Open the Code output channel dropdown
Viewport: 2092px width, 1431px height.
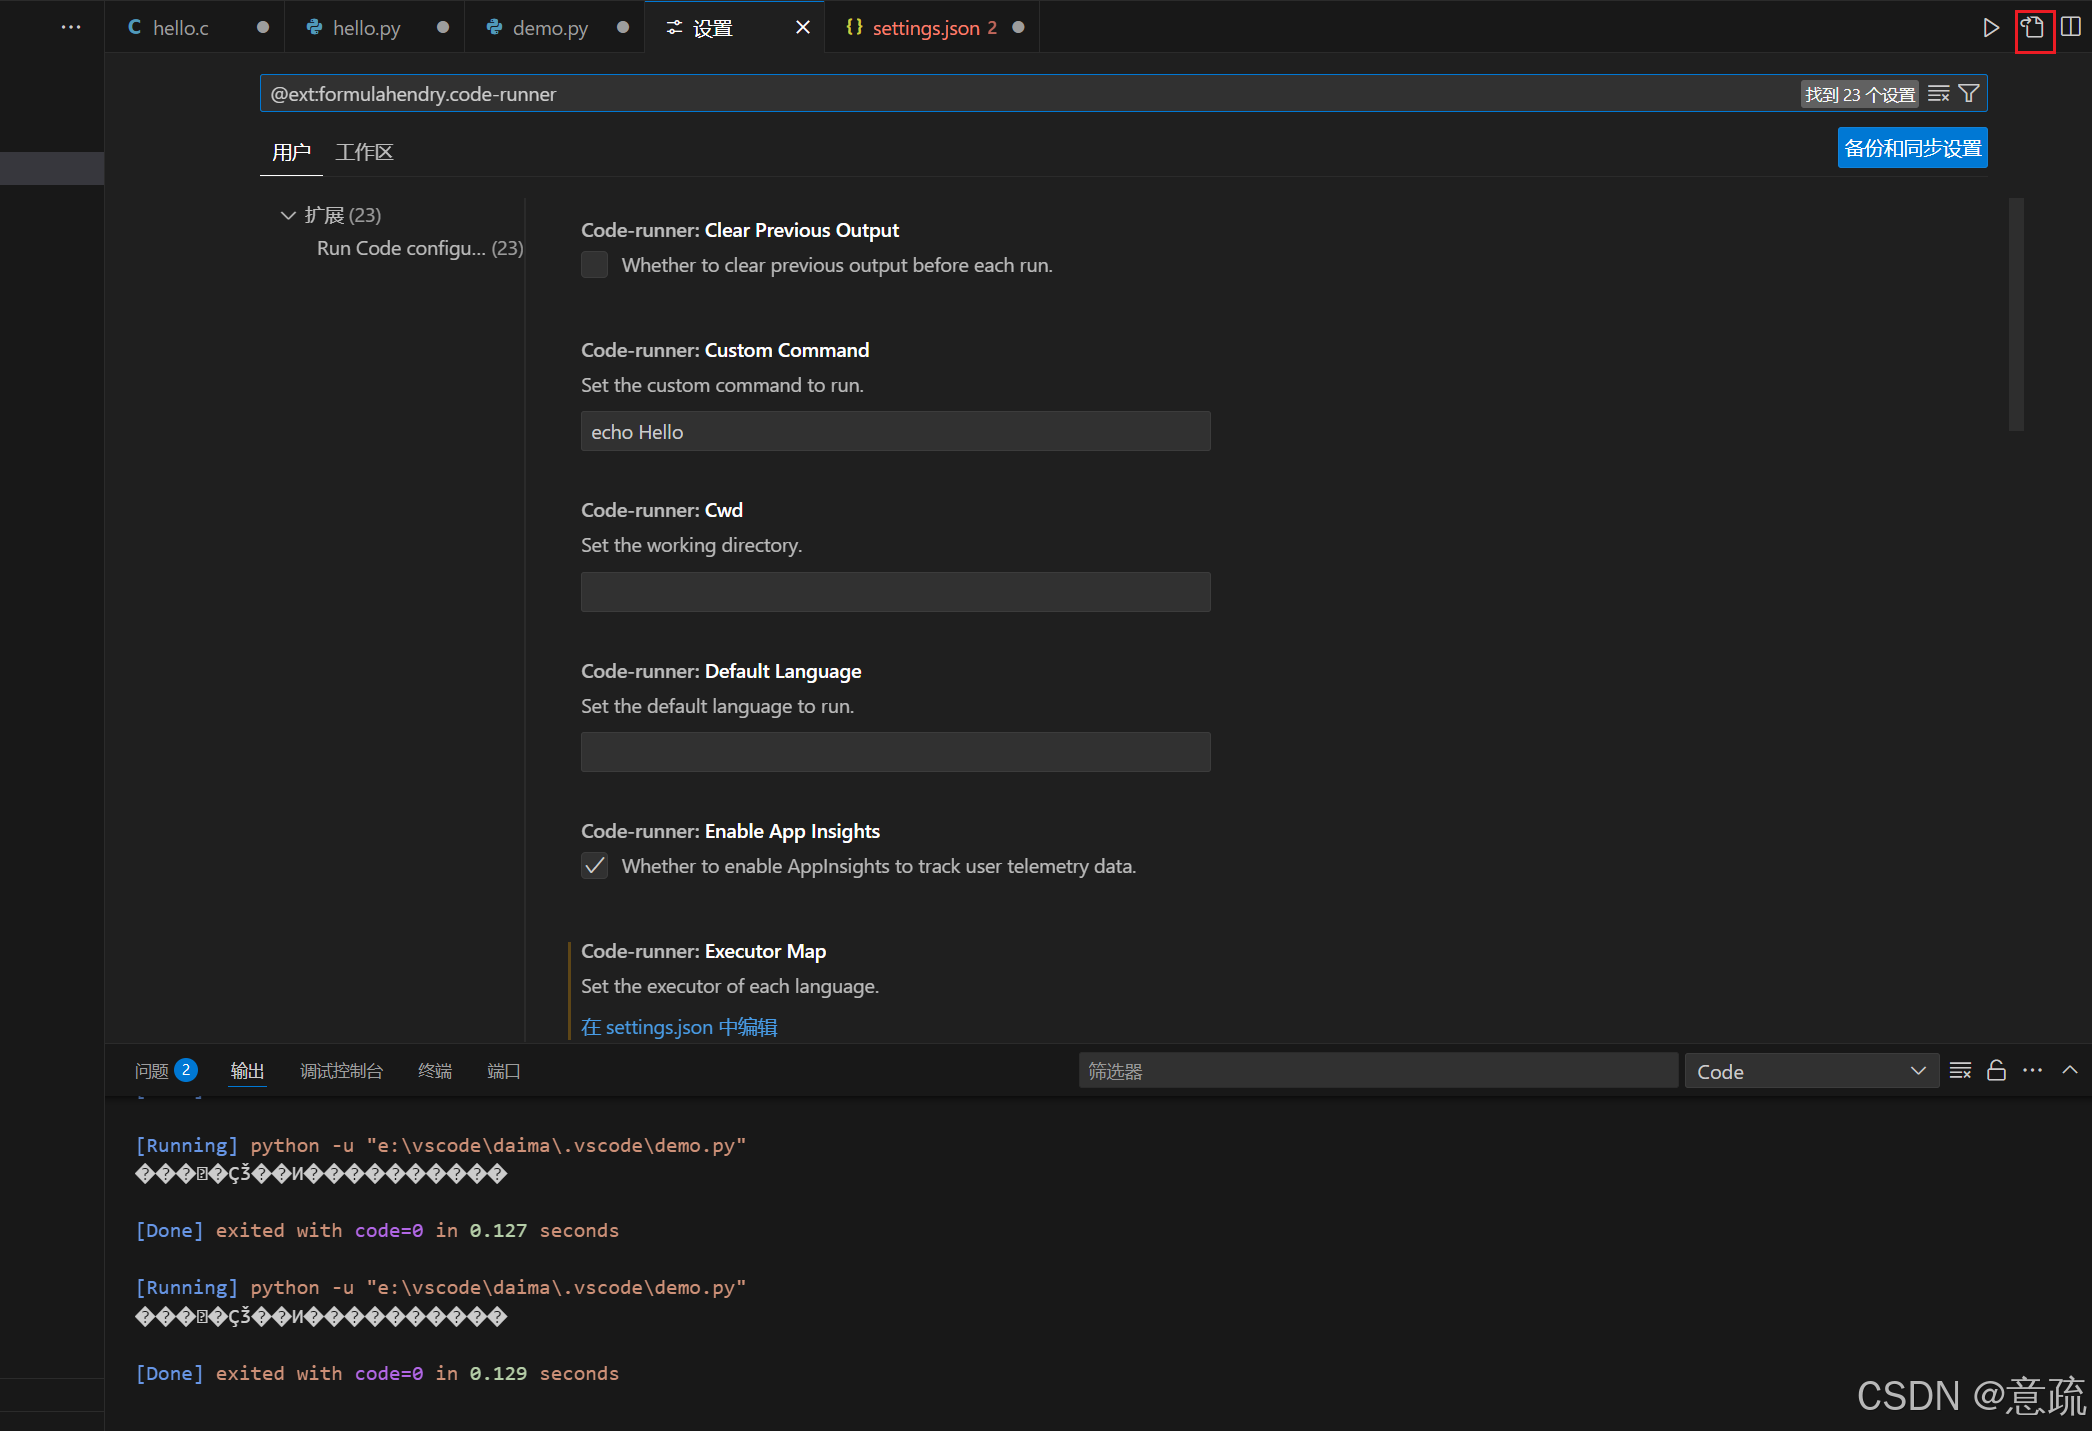(1810, 1072)
